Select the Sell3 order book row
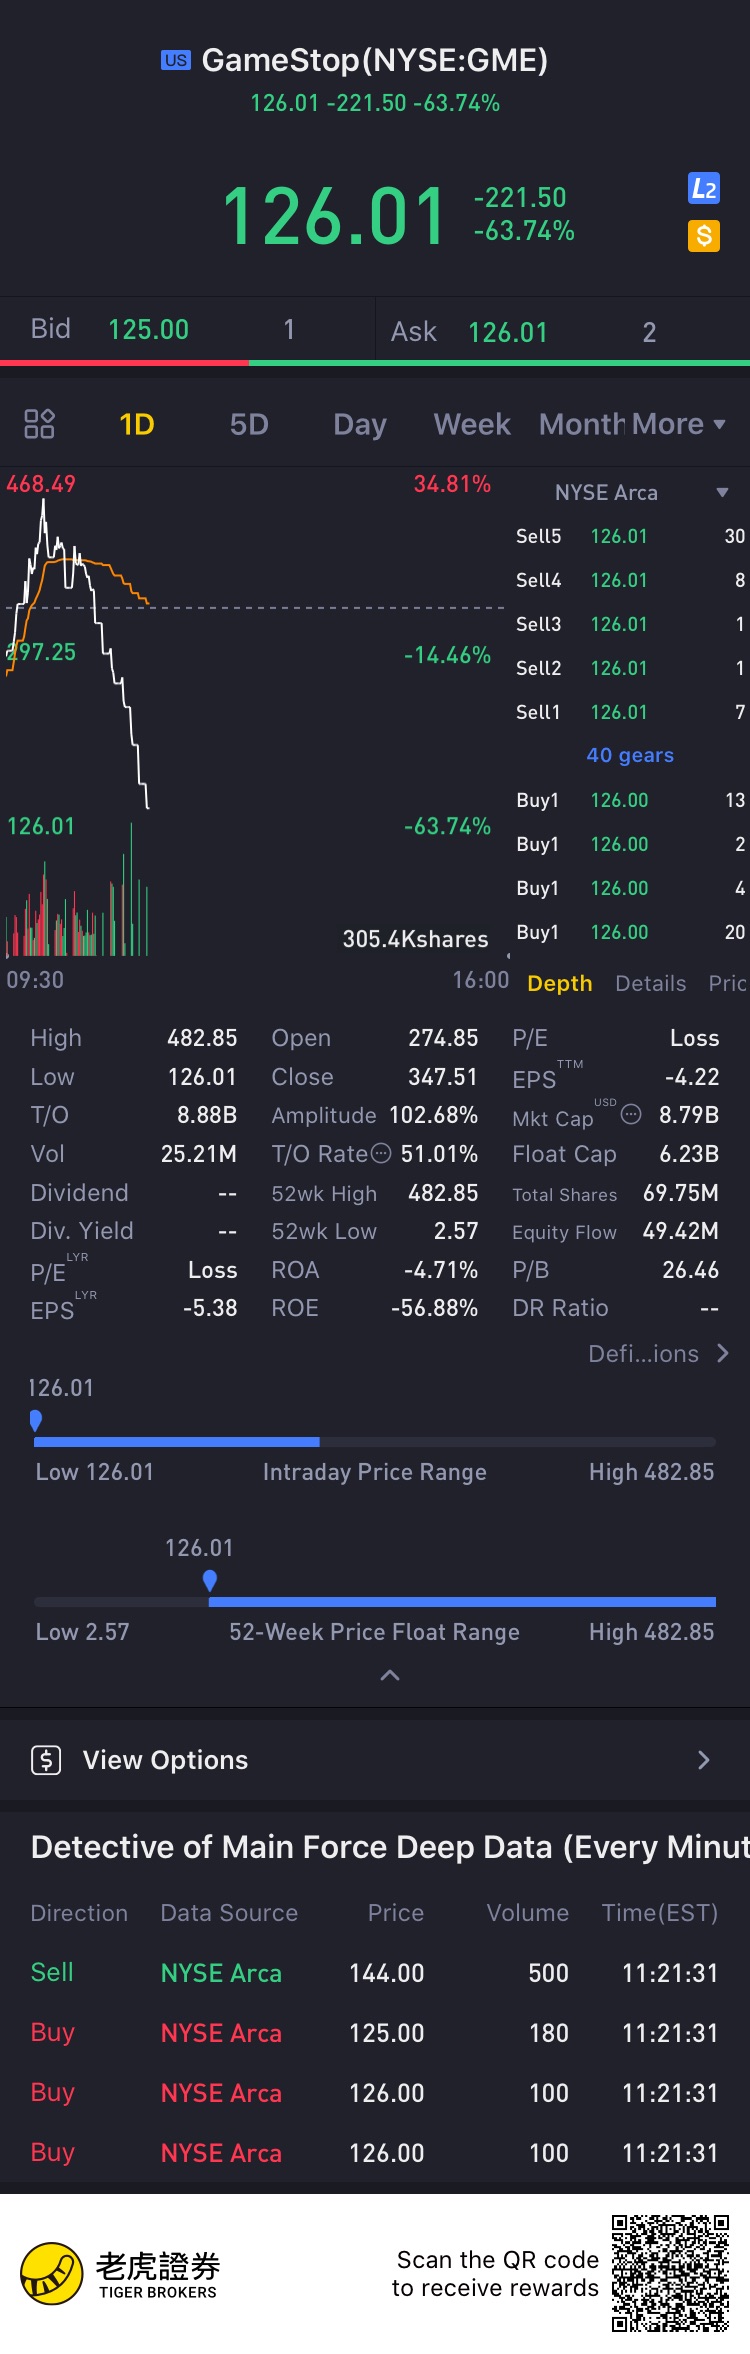The image size is (750, 2354). pyautogui.click(x=630, y=625)
